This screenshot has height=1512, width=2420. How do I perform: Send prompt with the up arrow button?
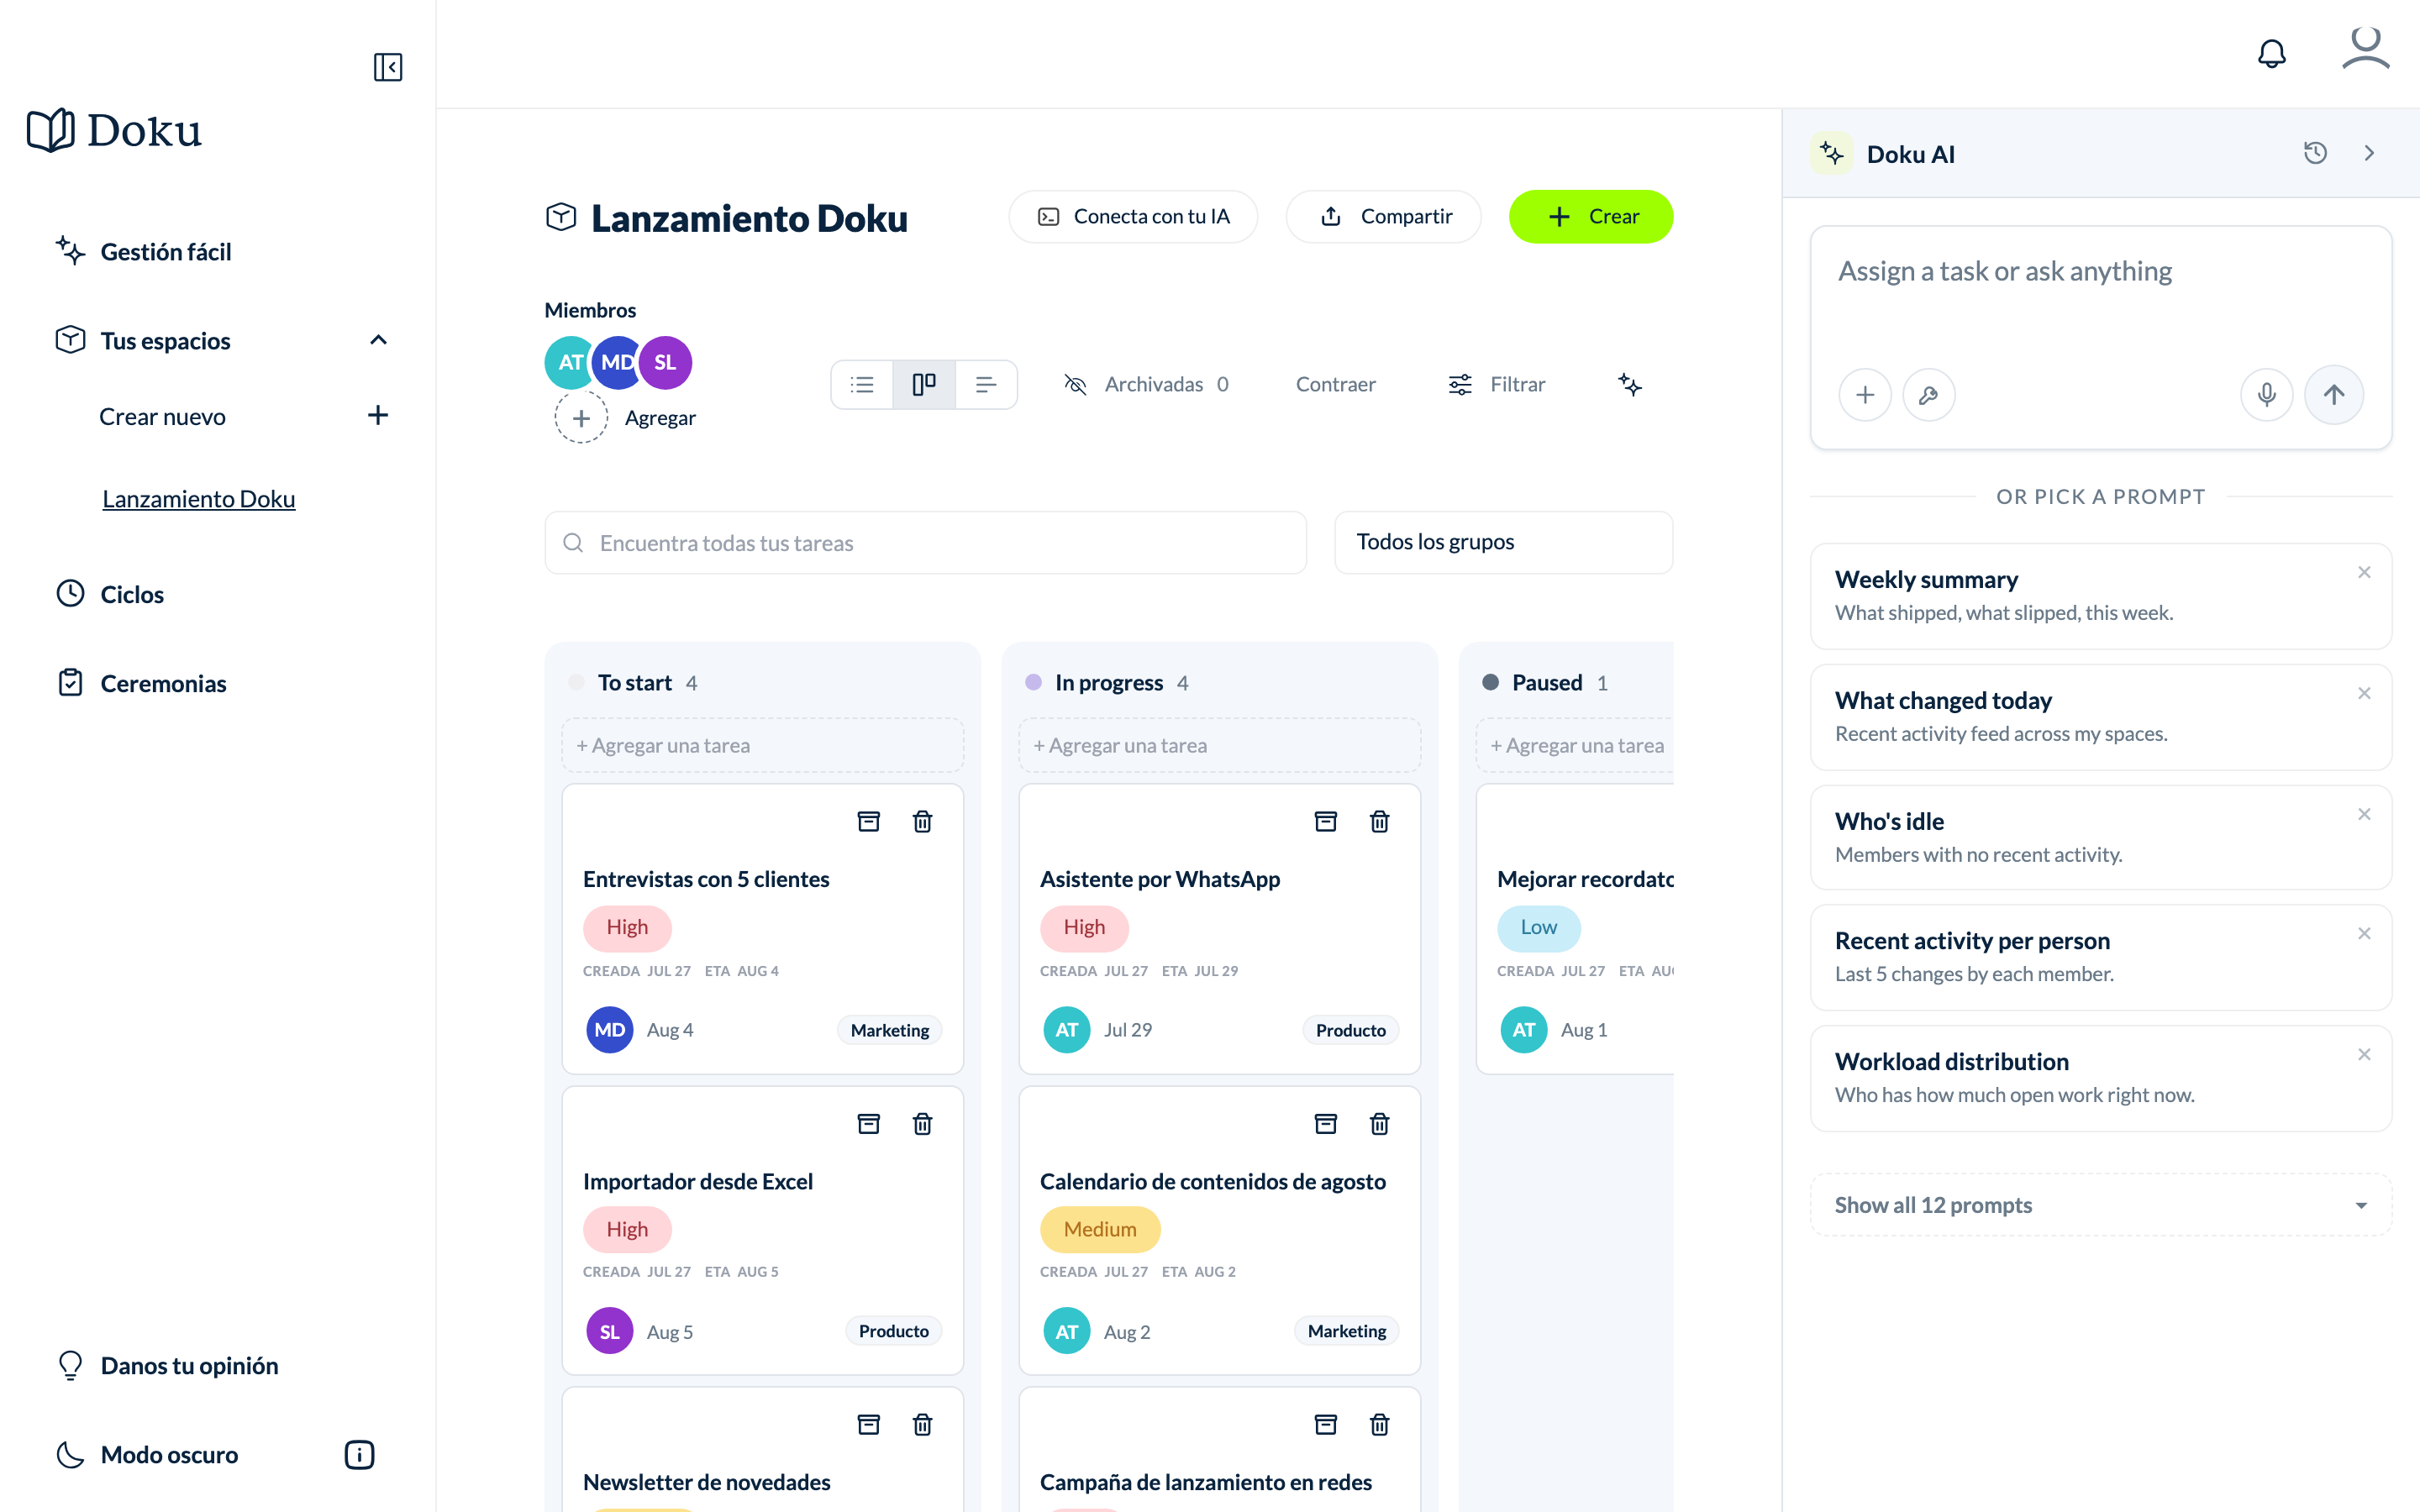tap(2334, 395)
